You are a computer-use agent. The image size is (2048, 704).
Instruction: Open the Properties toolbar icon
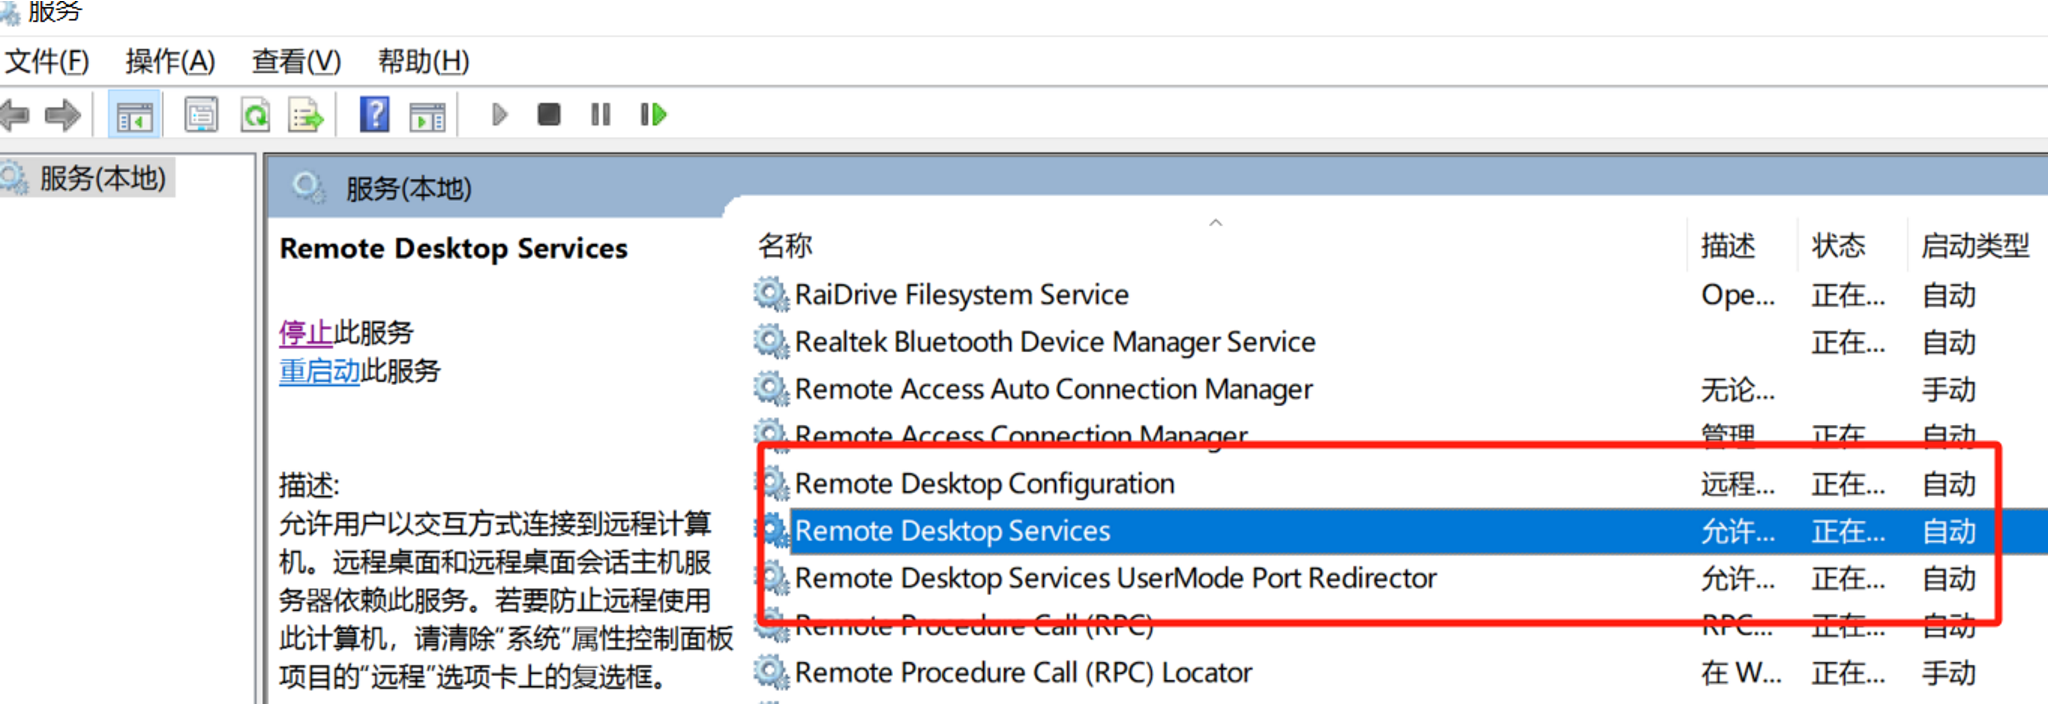201,115
